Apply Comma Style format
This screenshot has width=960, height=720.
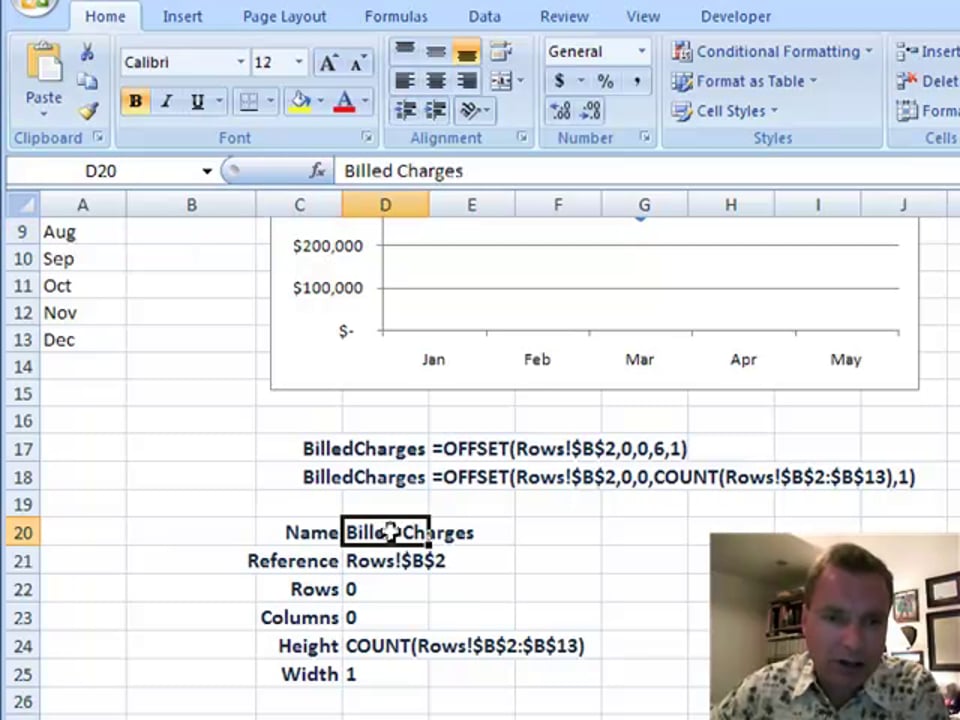tap(637, 81)
